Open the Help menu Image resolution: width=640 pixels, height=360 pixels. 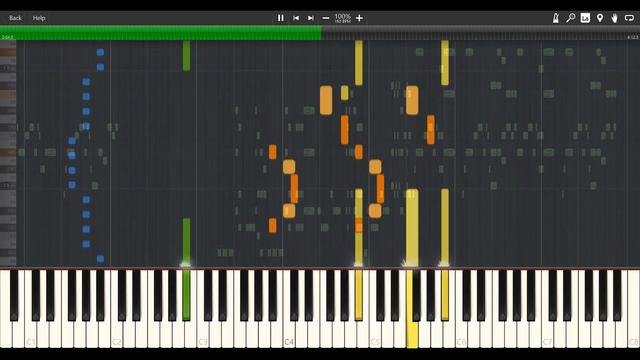[39, 18]
